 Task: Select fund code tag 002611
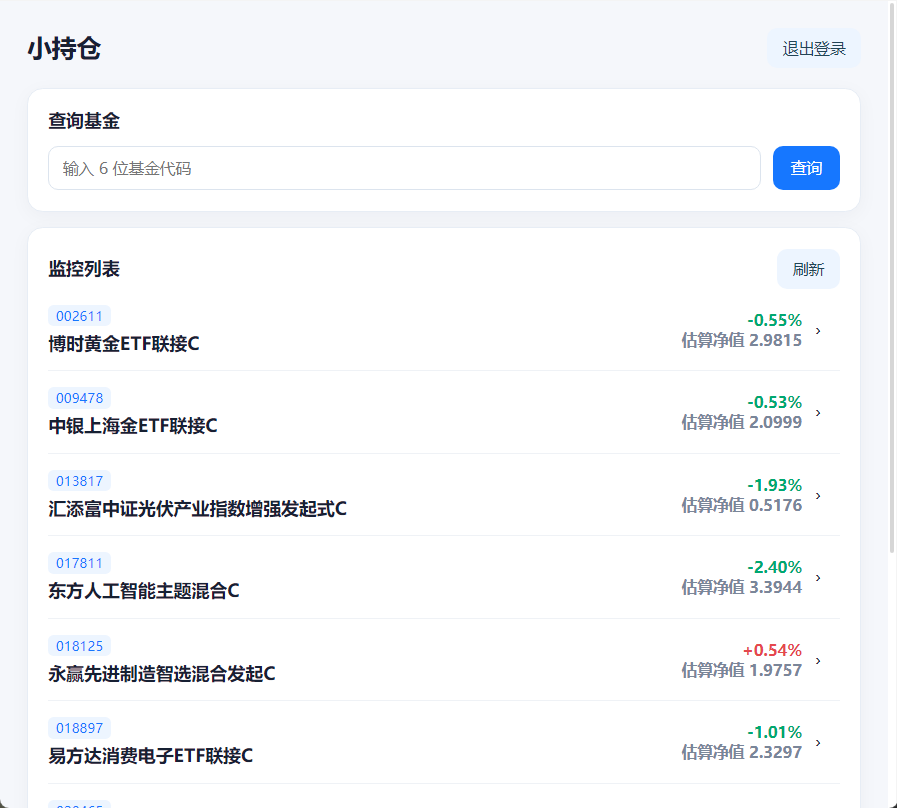[x=80, y=316]
